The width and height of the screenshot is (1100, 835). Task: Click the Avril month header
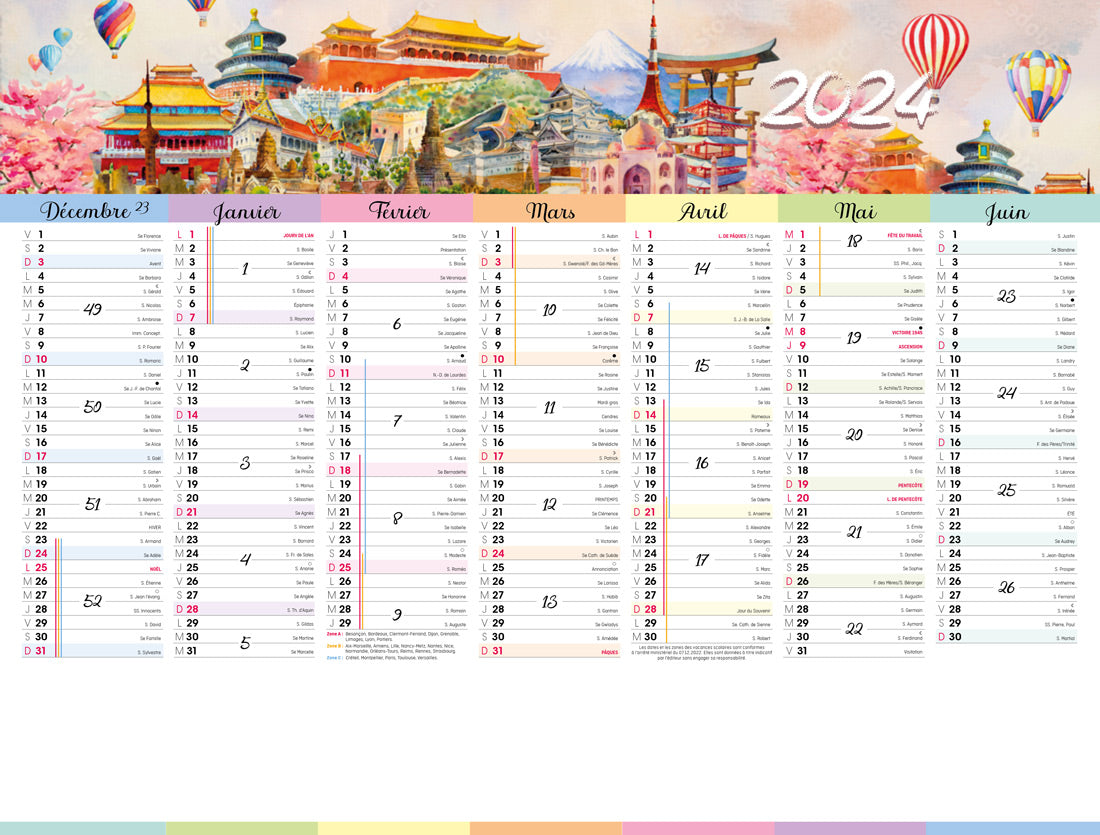[702, 209]
